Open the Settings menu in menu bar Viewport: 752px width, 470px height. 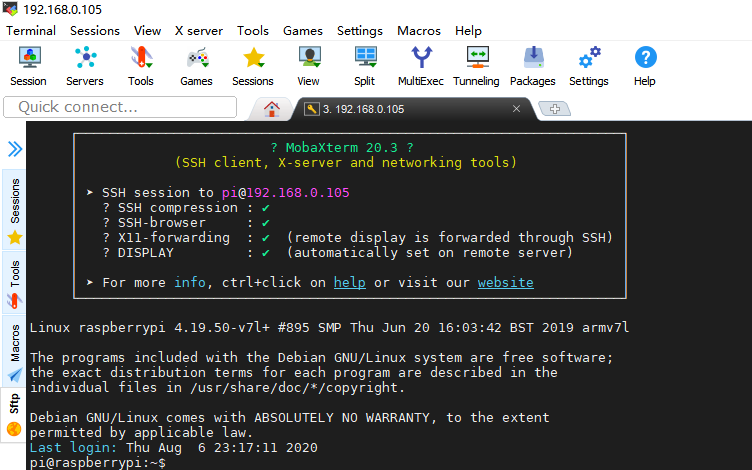360,31
